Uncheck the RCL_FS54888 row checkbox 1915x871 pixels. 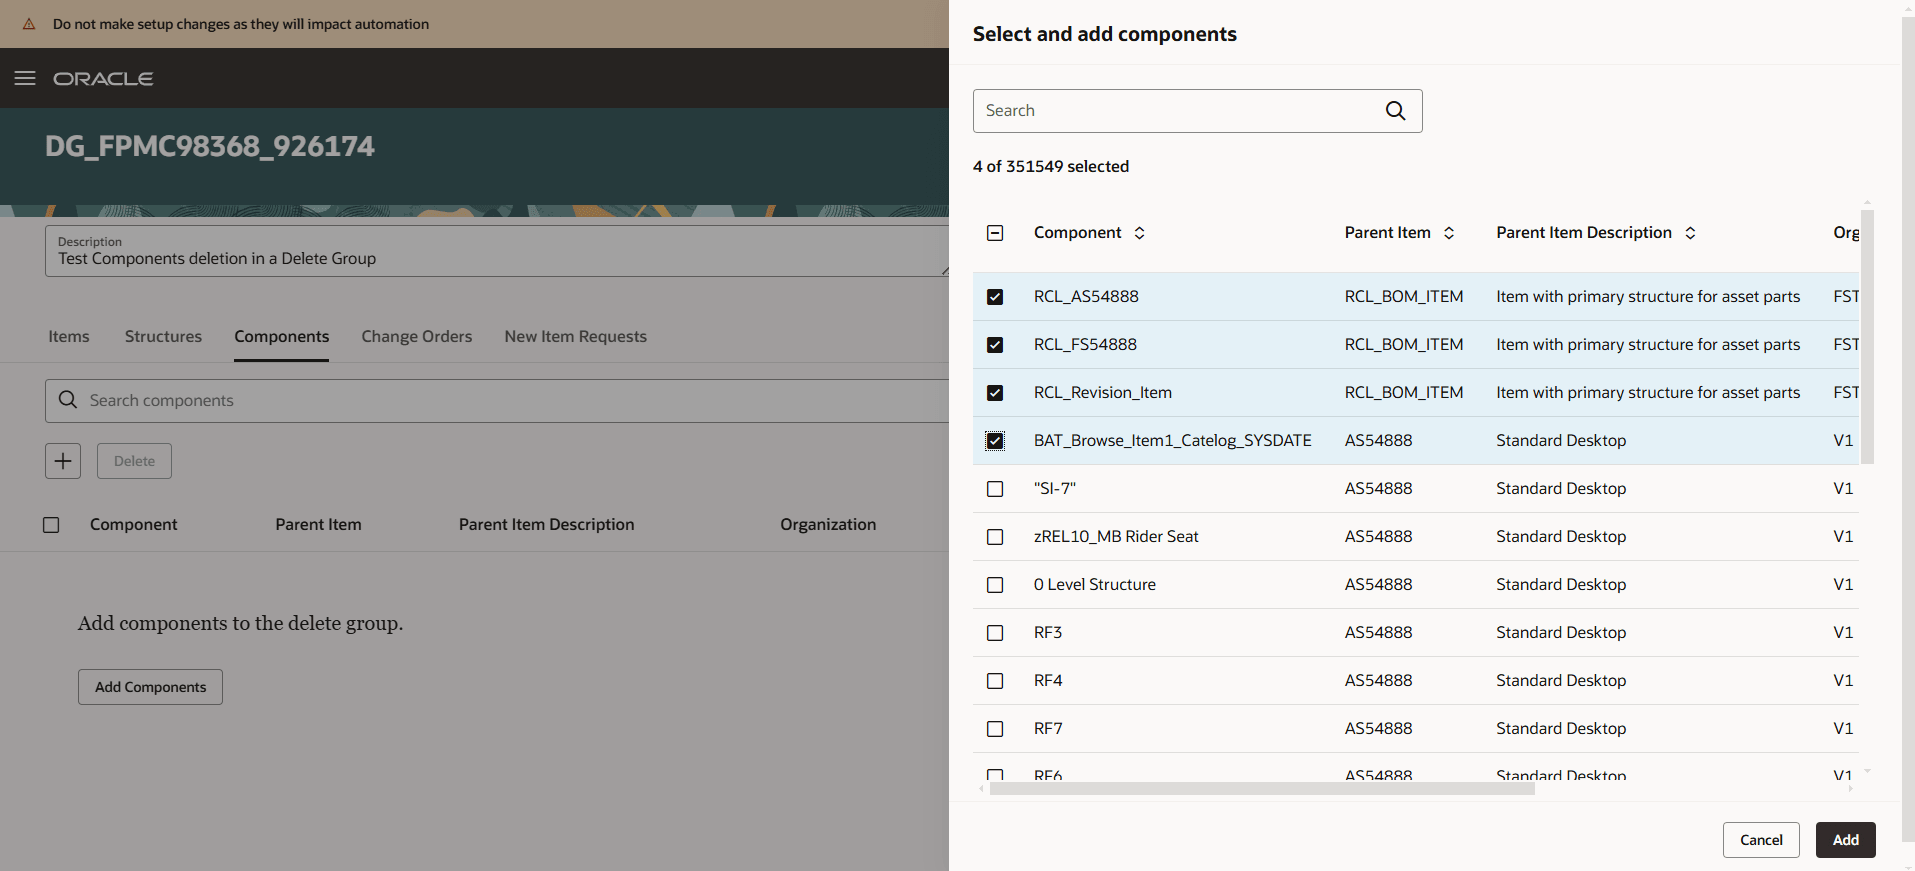pyautogui.click(x=995, y=345)
